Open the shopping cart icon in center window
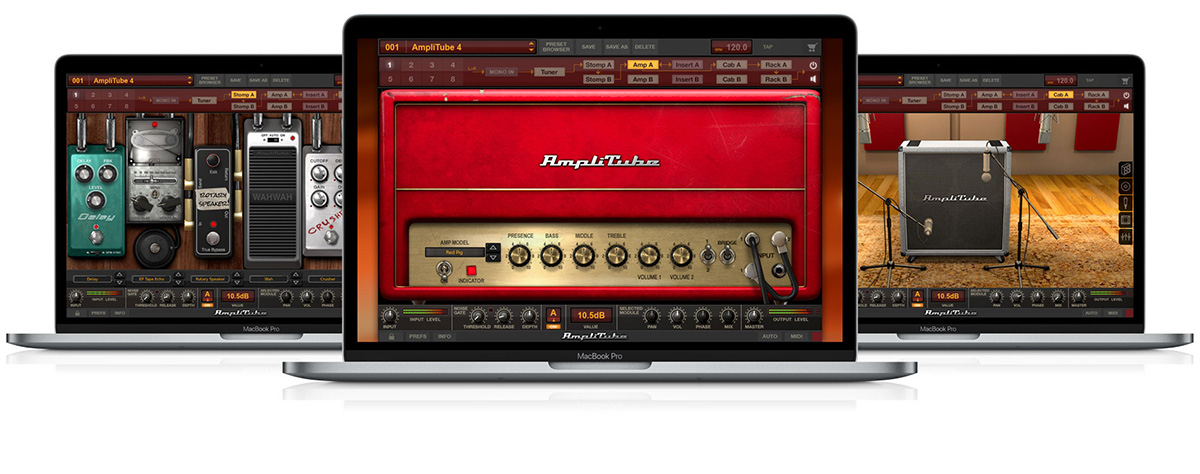Screen dimensions: 1200x474 point(812,47)
